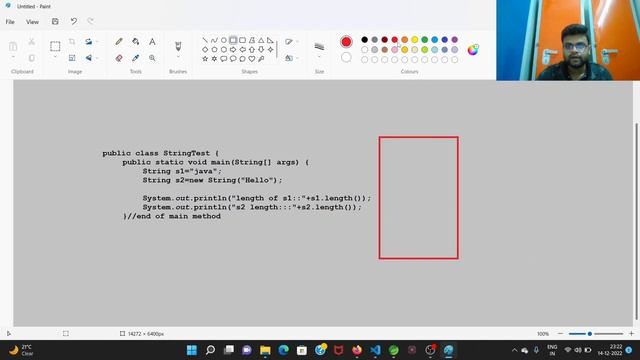
Task: Open the Shape outline dropdown
Action: (291, 42)
